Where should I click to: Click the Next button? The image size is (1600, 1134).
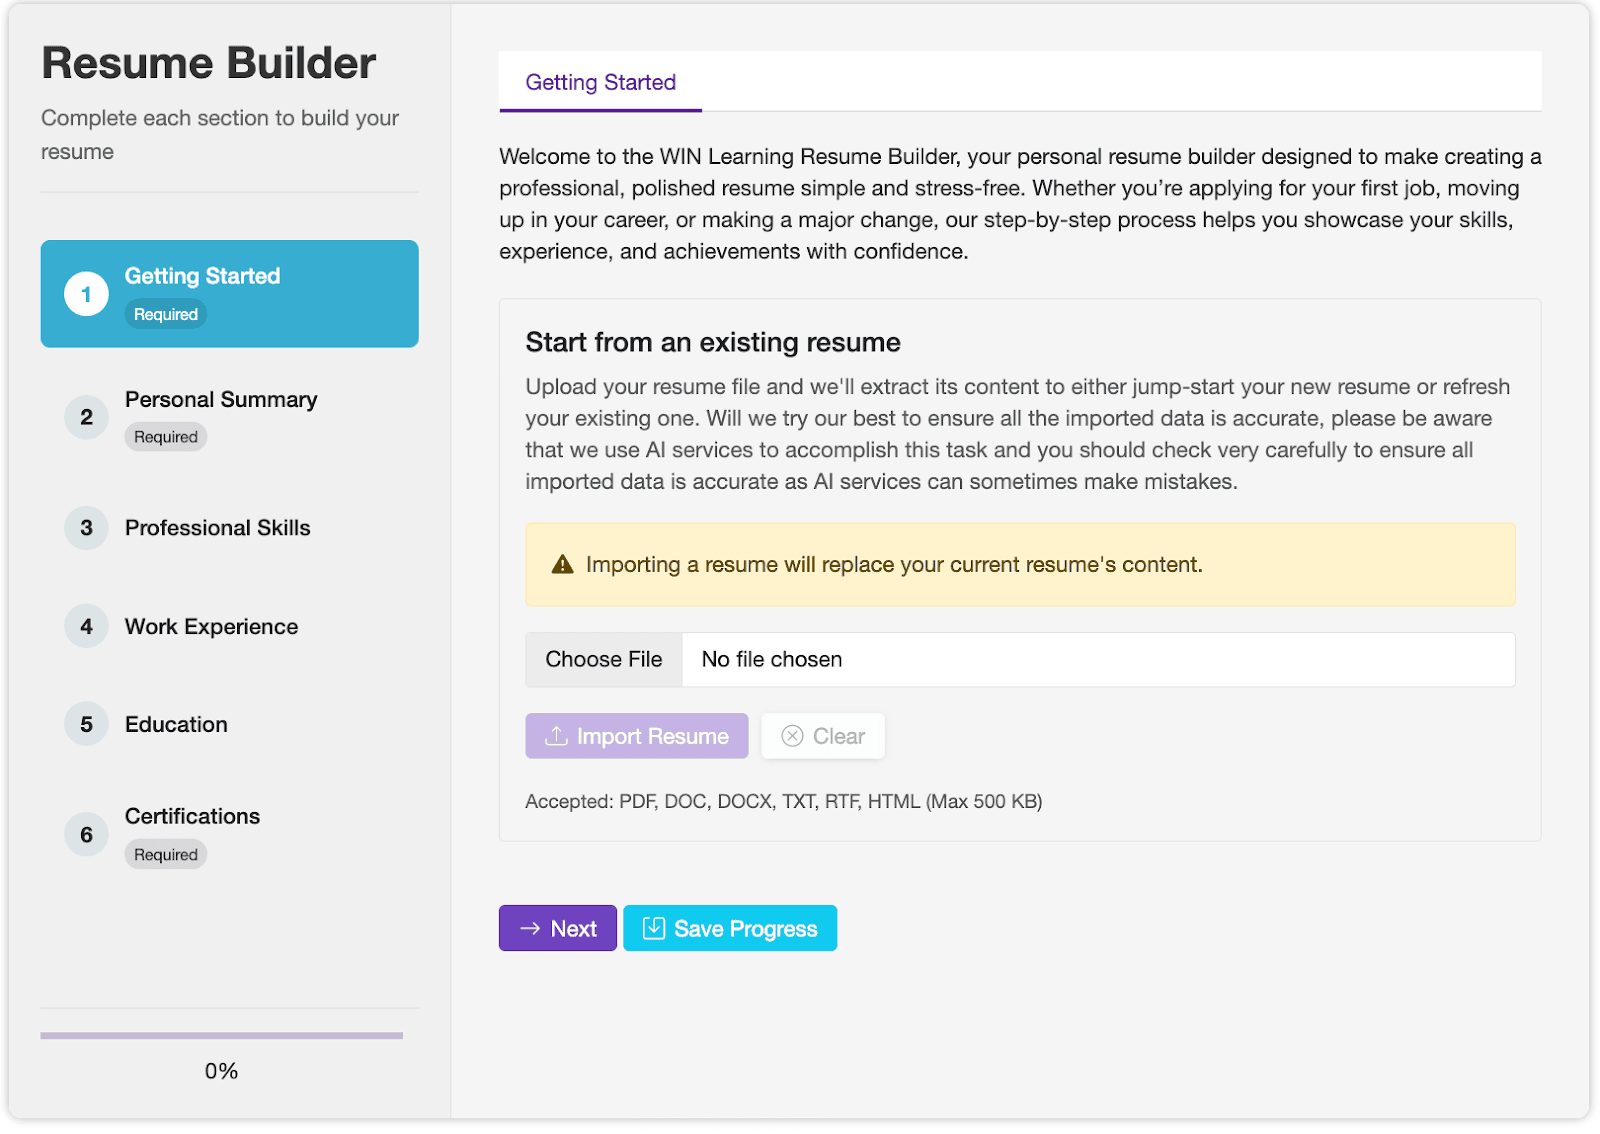(557, 928)
